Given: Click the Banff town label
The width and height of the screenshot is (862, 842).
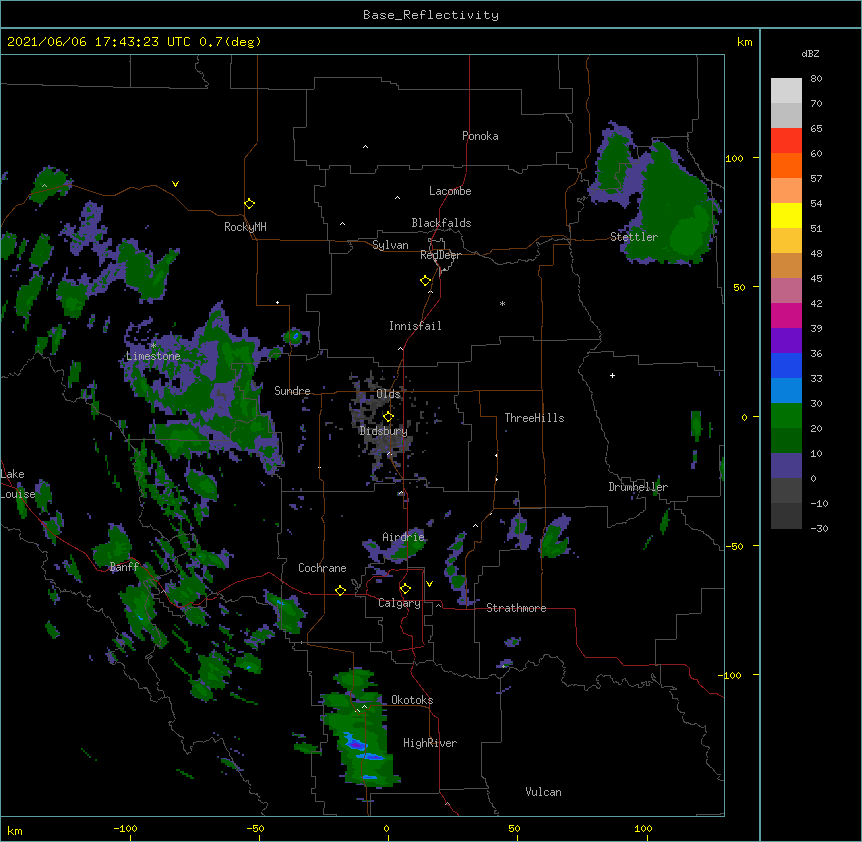Looking at the screenshot, I should click(124, 567).
